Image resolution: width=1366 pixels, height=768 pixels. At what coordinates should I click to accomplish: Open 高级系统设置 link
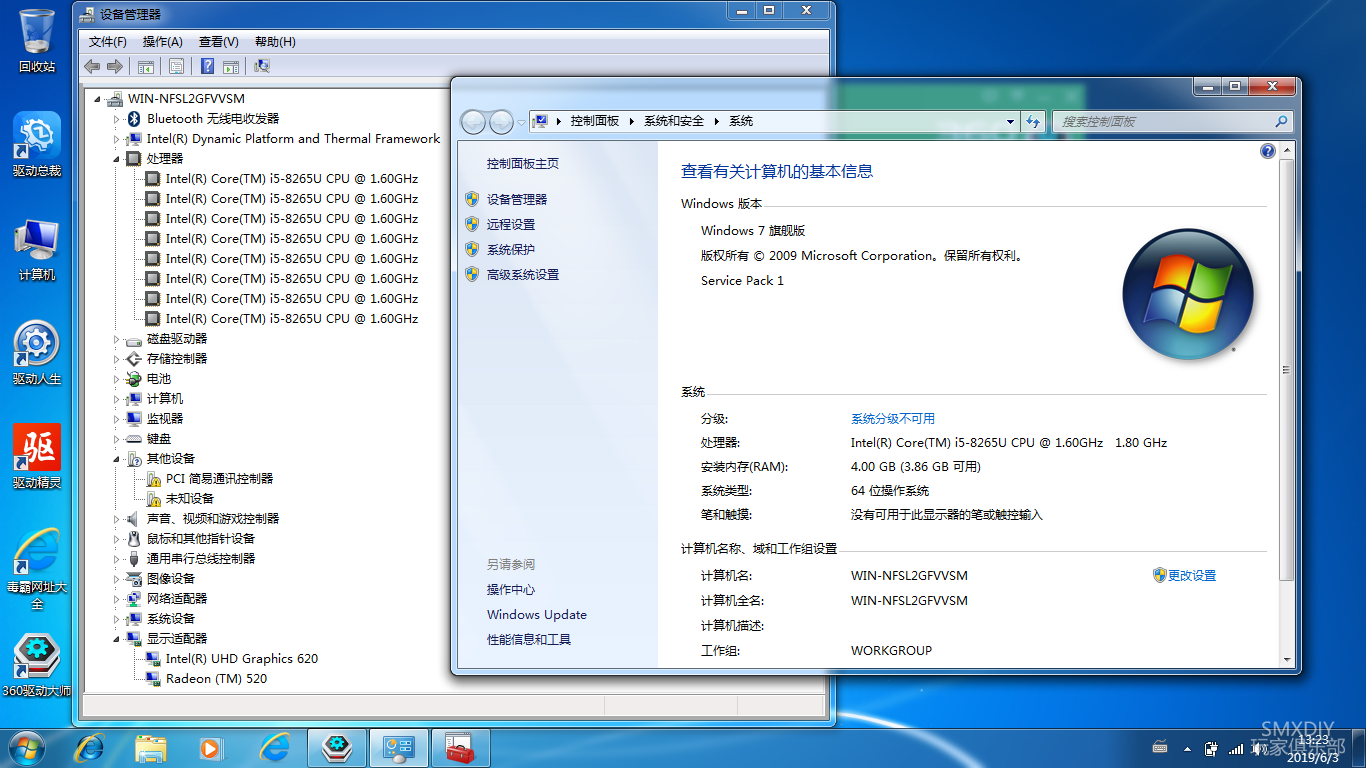(x=523, y=274)
